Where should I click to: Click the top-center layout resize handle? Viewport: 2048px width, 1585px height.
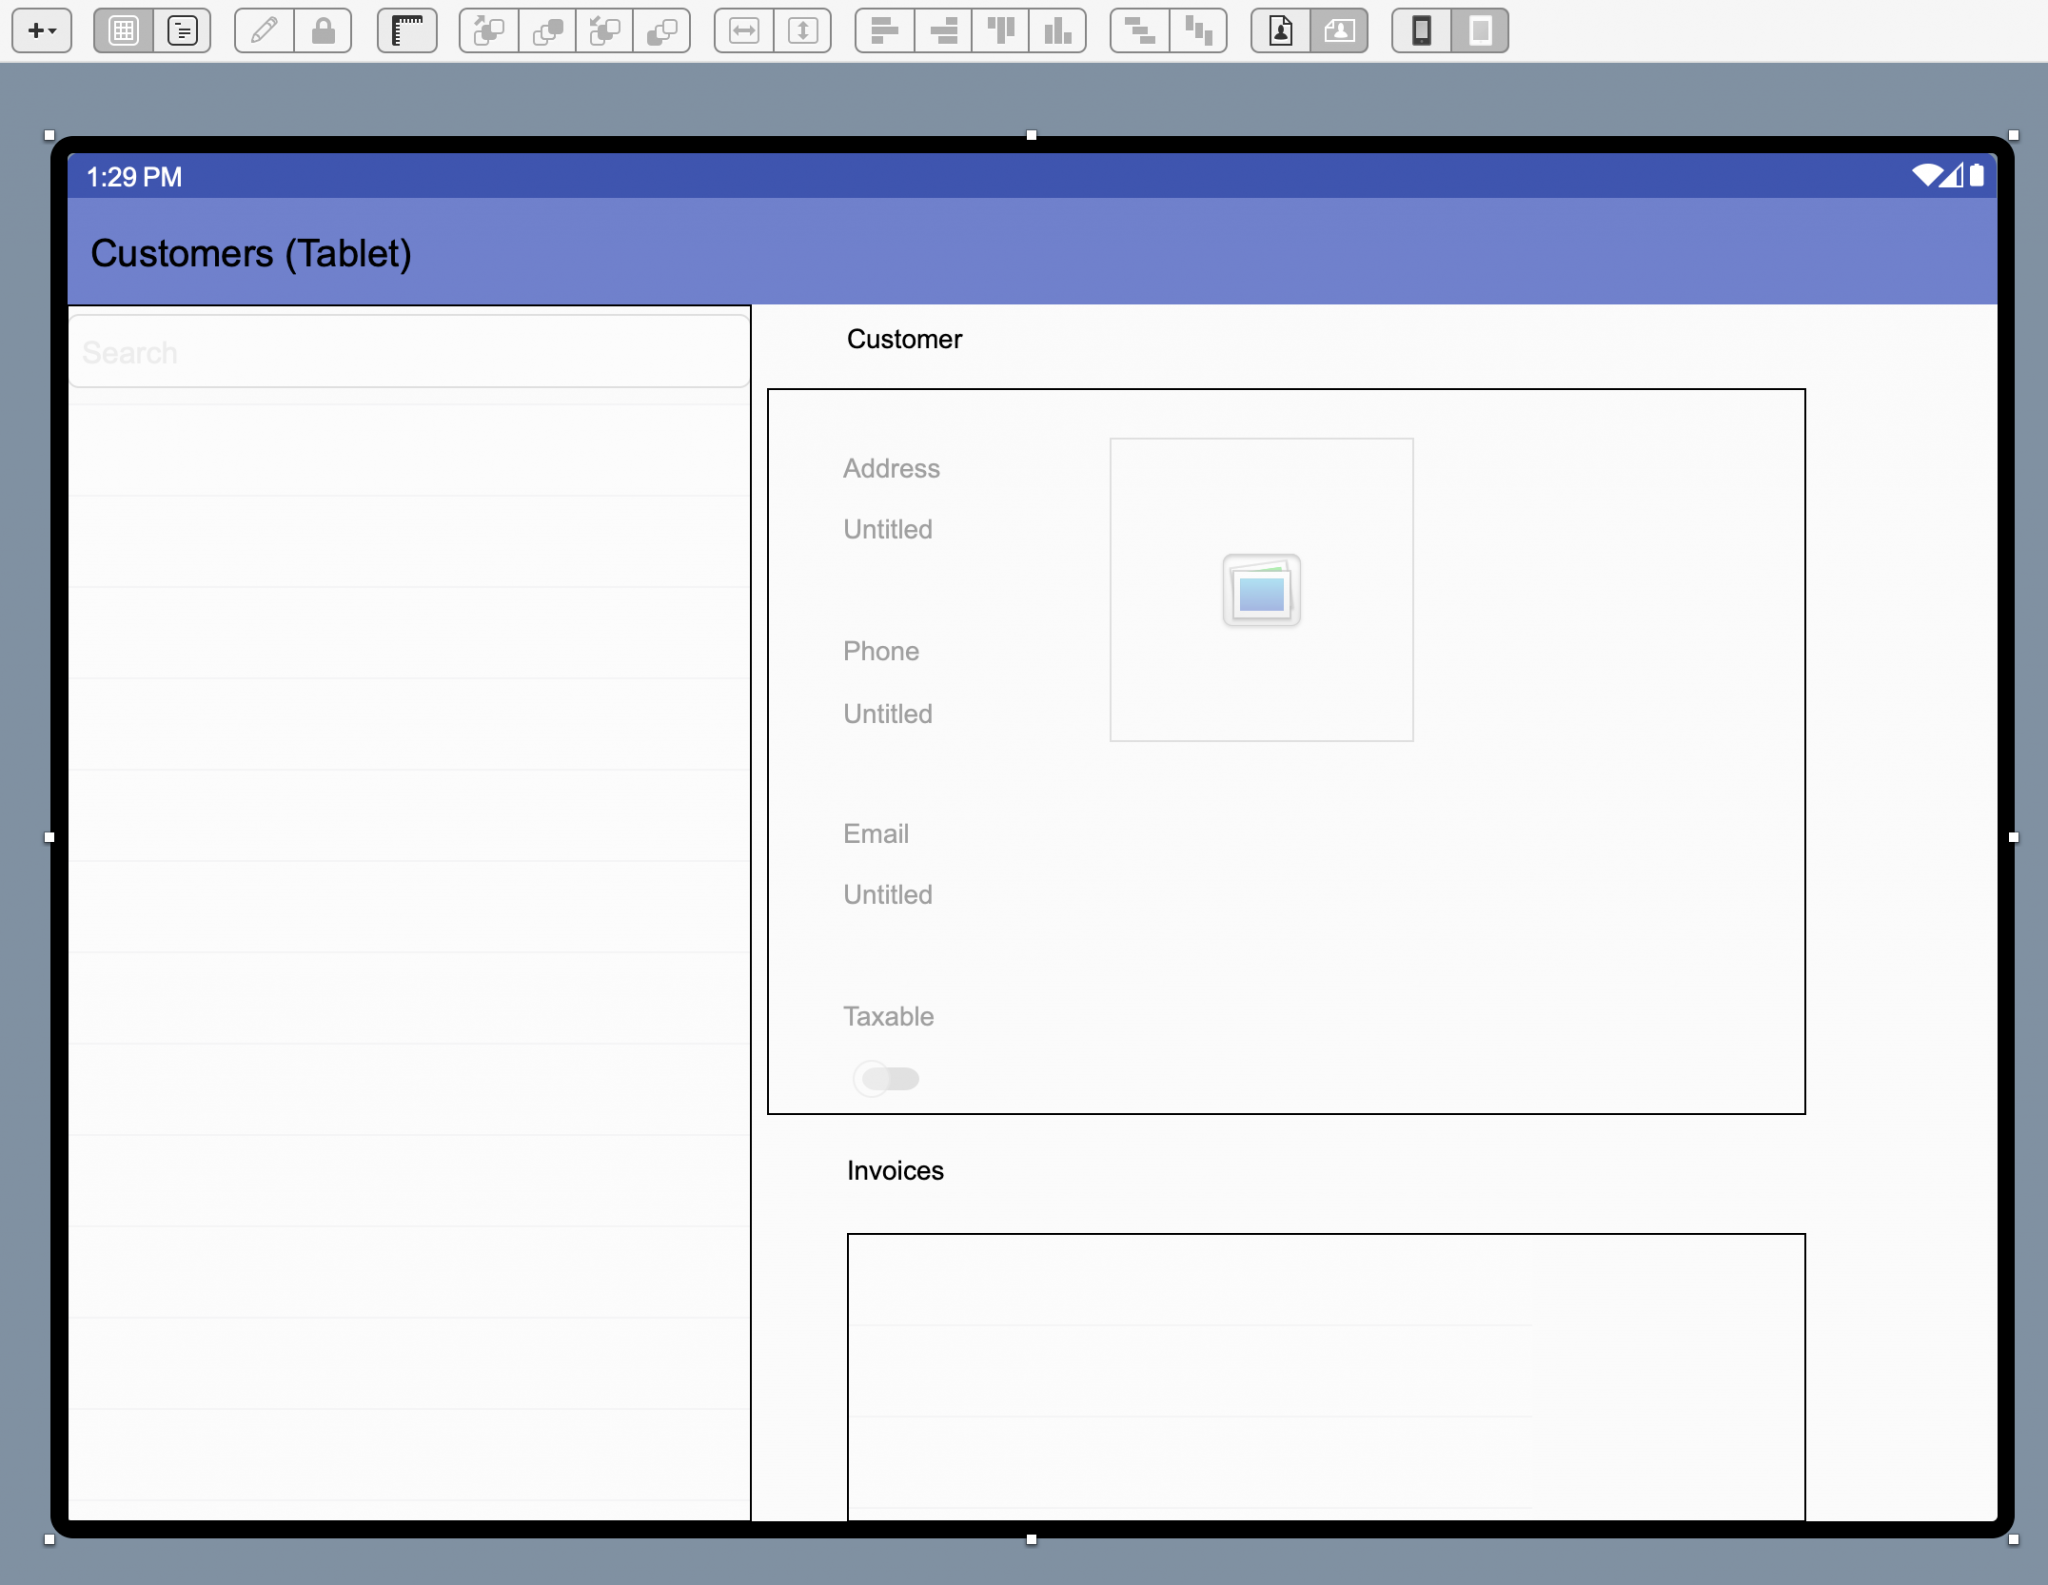click(x=1031, y=135)
